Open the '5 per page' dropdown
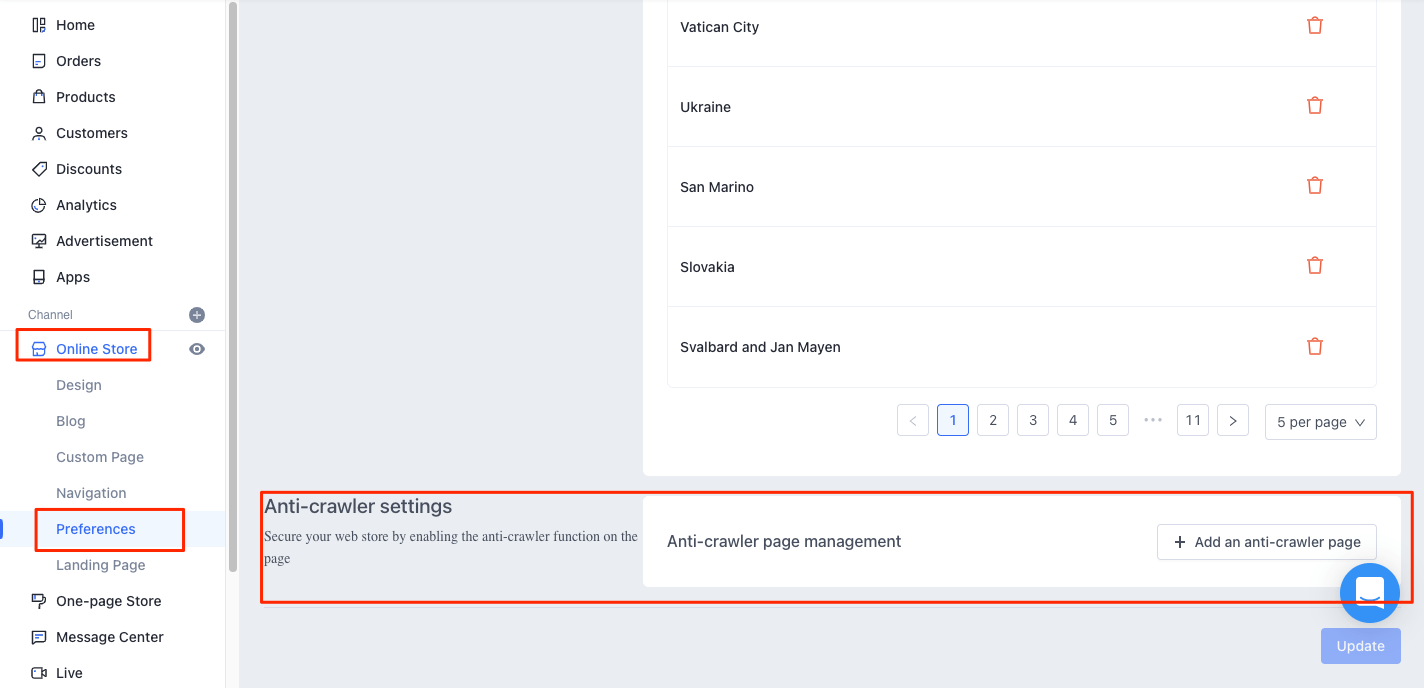This screenshot has height=688, width=1424. [1320, 421]
